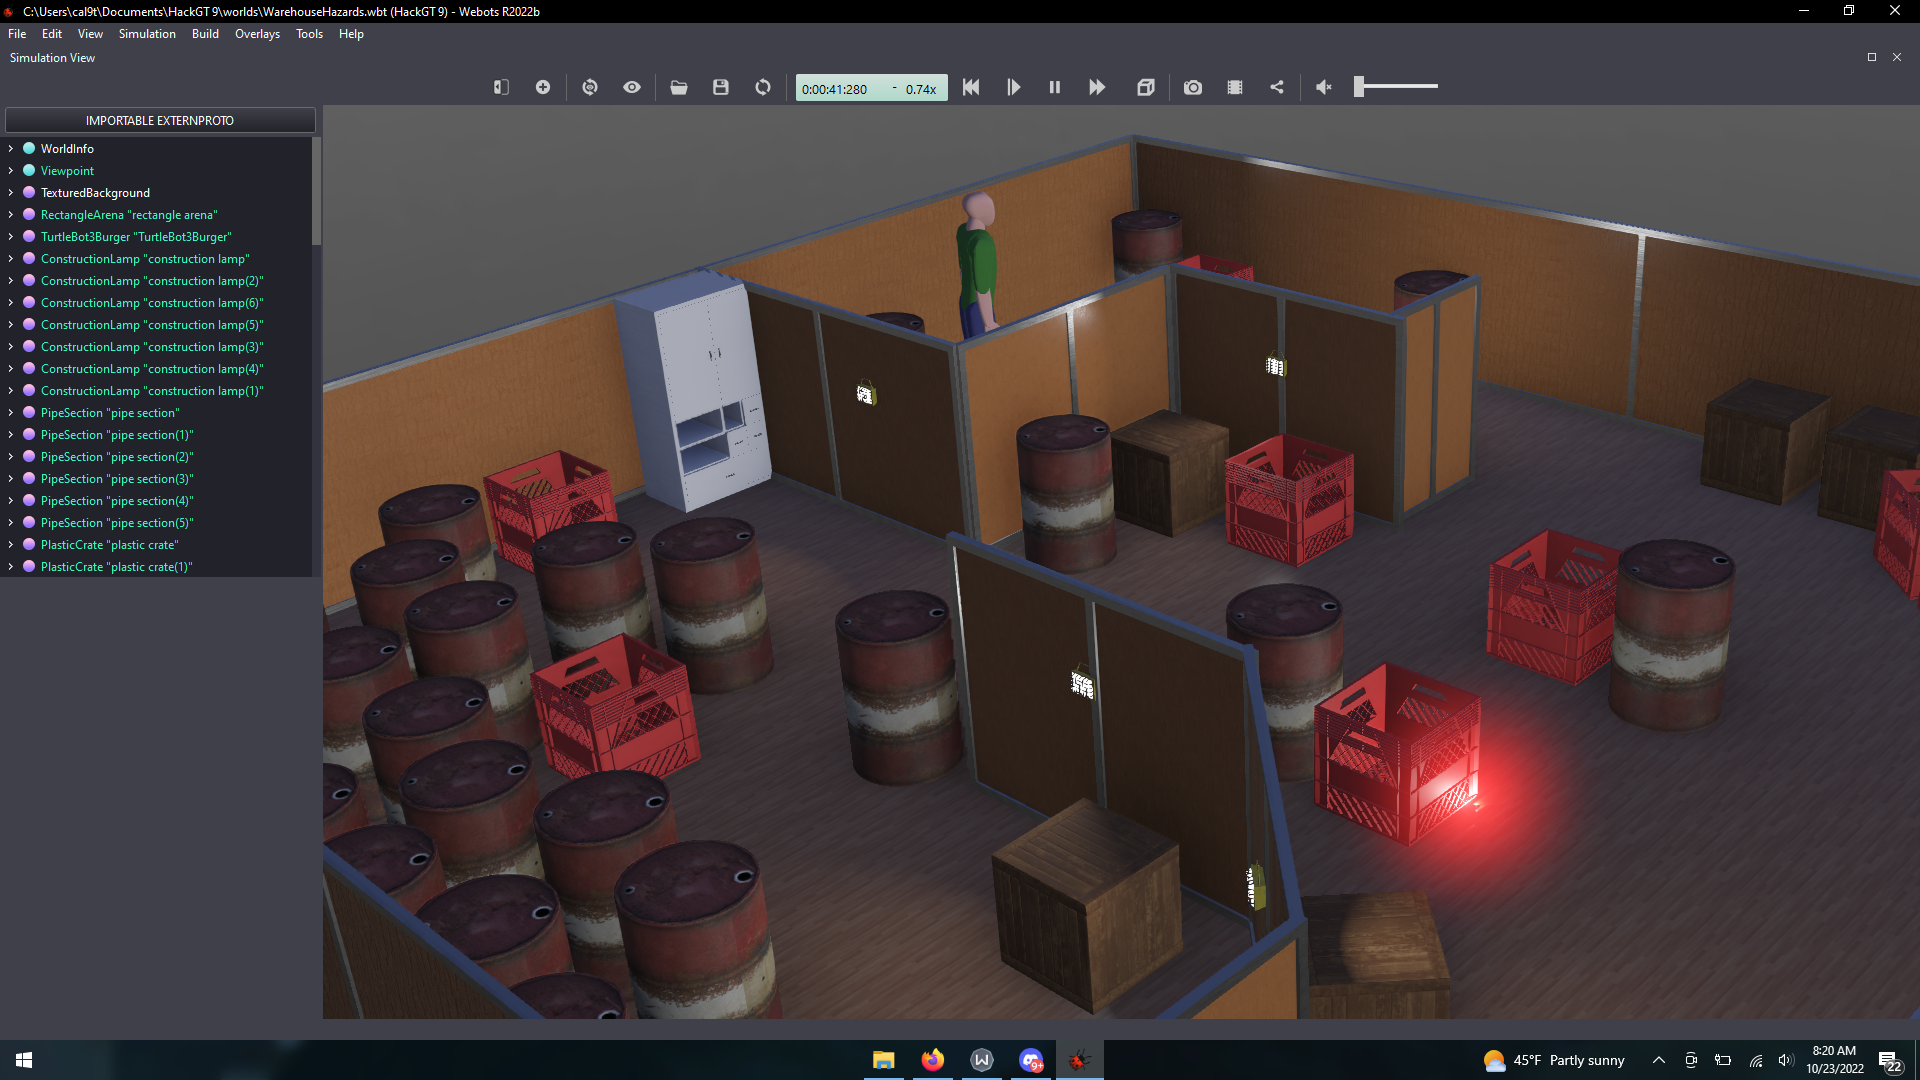Click the share simulation icon
The height and width of the screenshot is (1080, 1920).
pos(1277,88)
